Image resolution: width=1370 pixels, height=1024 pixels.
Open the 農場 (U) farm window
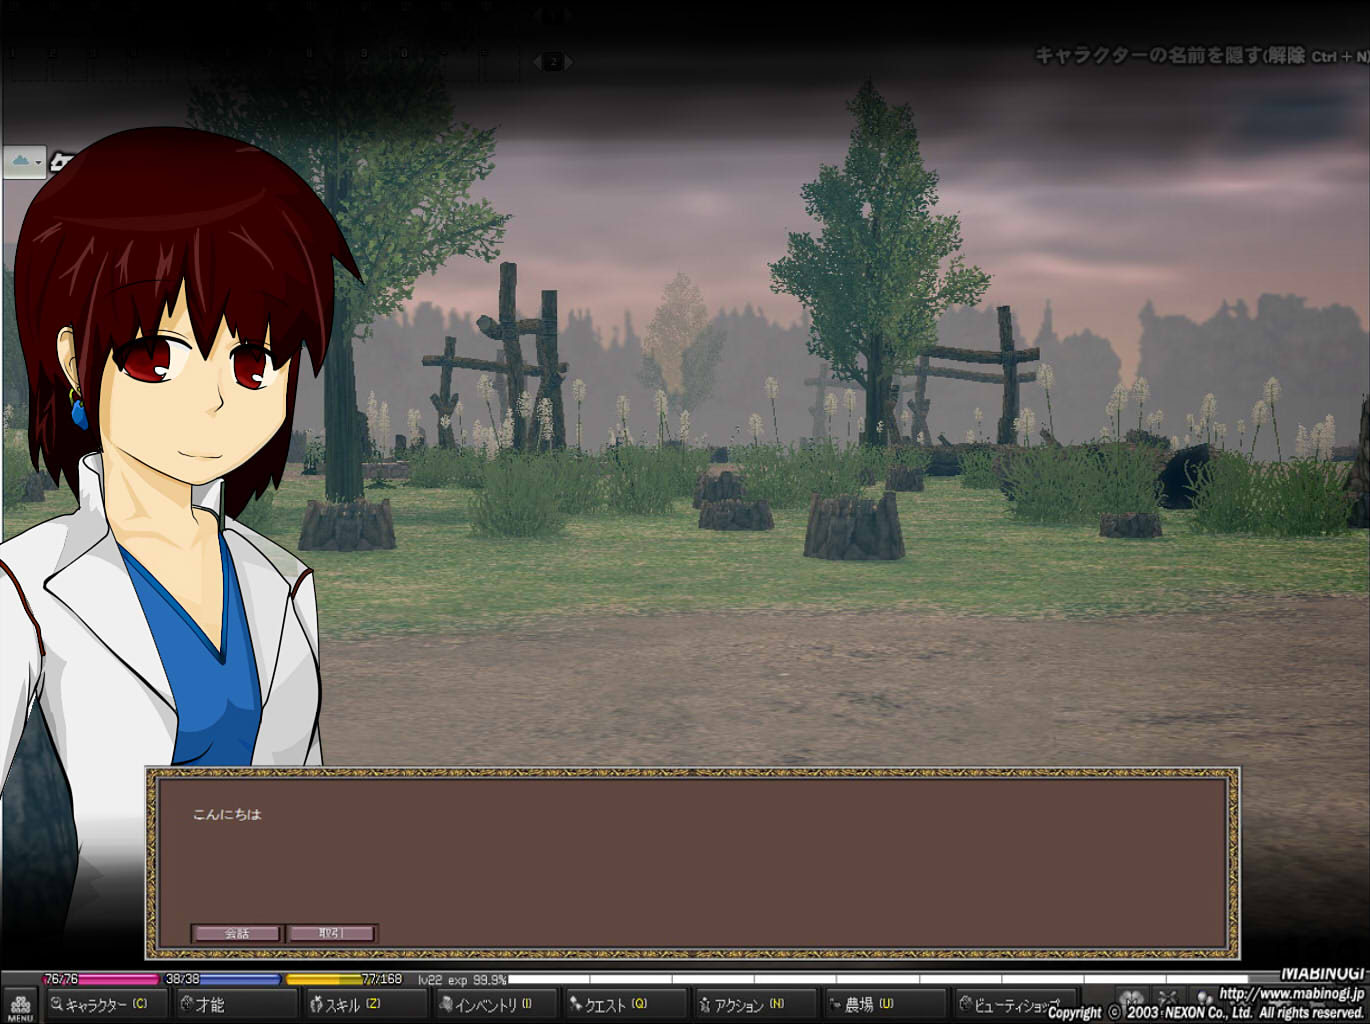(885, 1004)
